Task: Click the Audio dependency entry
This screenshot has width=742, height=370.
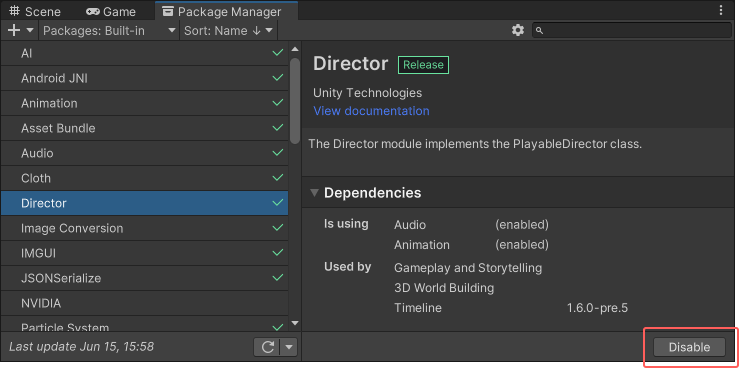Action: point(410,225)
